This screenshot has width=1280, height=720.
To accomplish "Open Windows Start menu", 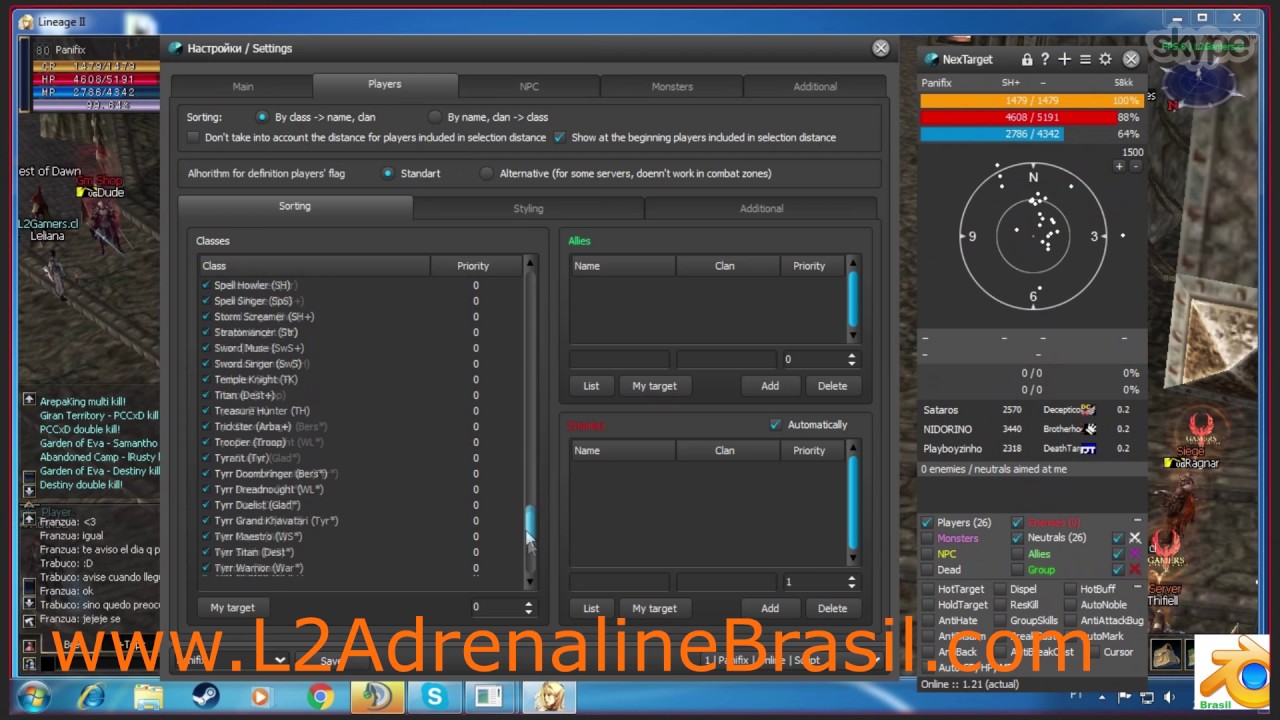I will tap(33, 696).
